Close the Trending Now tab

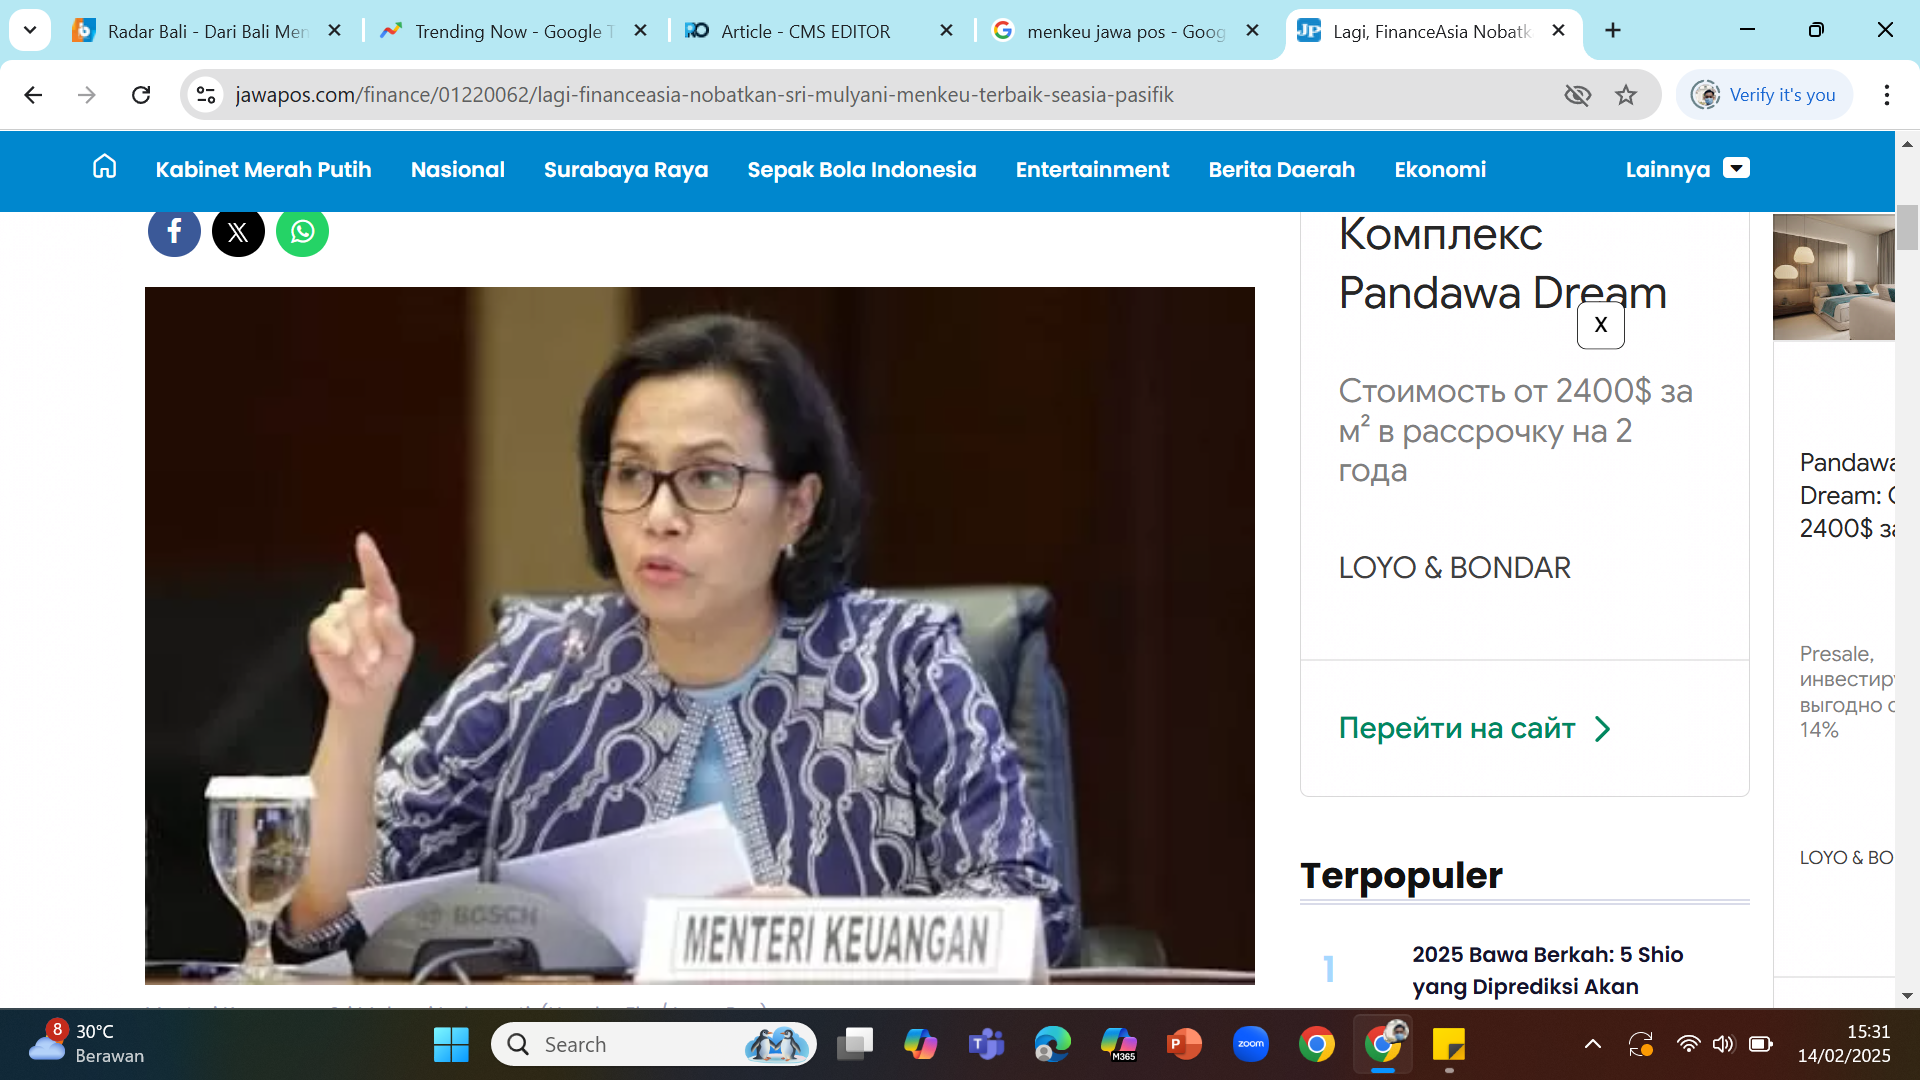[x=641, y=31]
